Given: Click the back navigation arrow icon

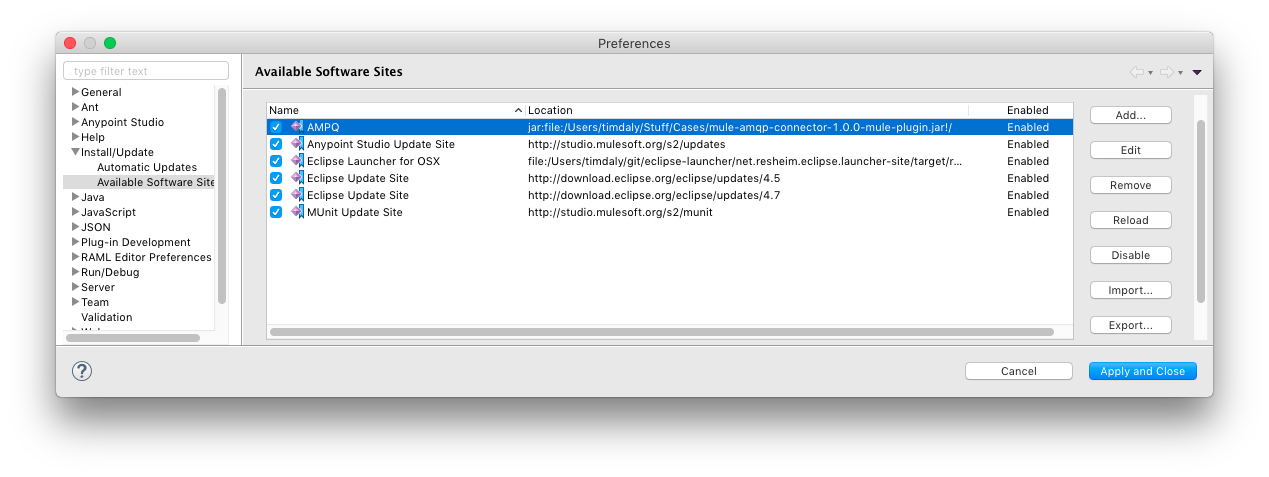Looking at the screenshot, I should click(x=1136, y=72).
